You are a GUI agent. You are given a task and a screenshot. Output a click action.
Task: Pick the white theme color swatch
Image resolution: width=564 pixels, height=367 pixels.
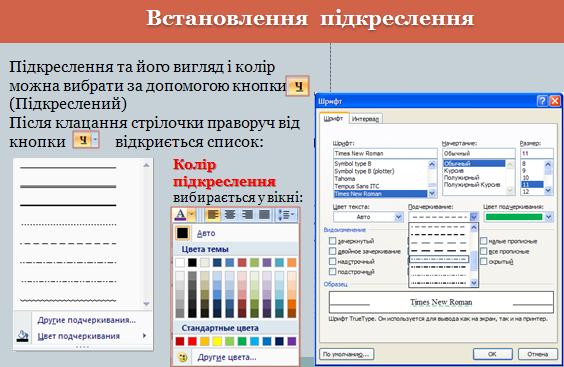(x=180, y=262)
